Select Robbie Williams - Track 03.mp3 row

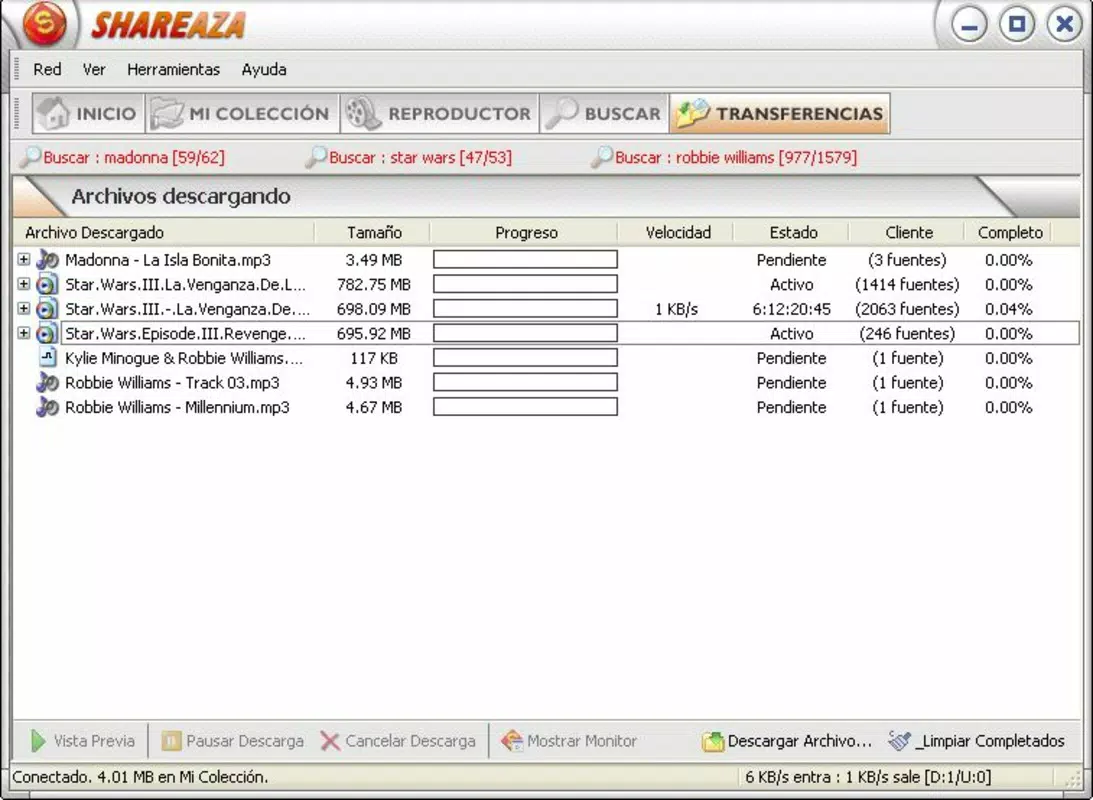[x=546, y=383]
